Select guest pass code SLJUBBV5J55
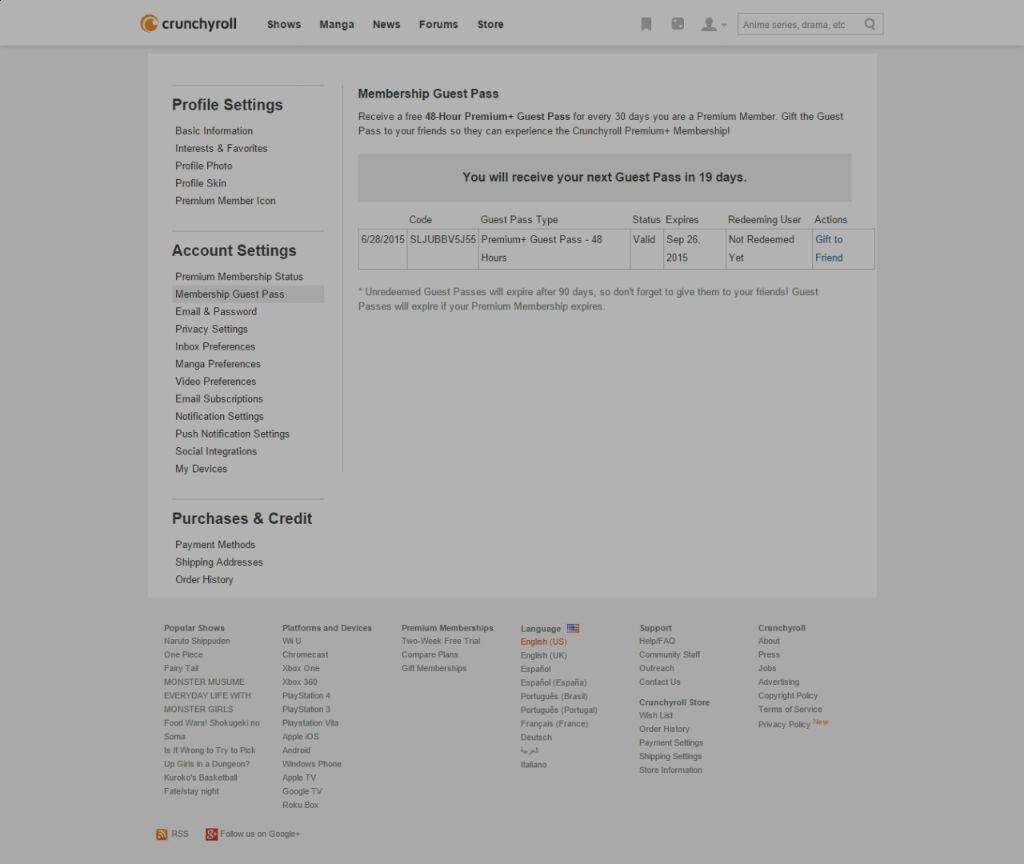The image size is (1024, 864). coord(443,240)
